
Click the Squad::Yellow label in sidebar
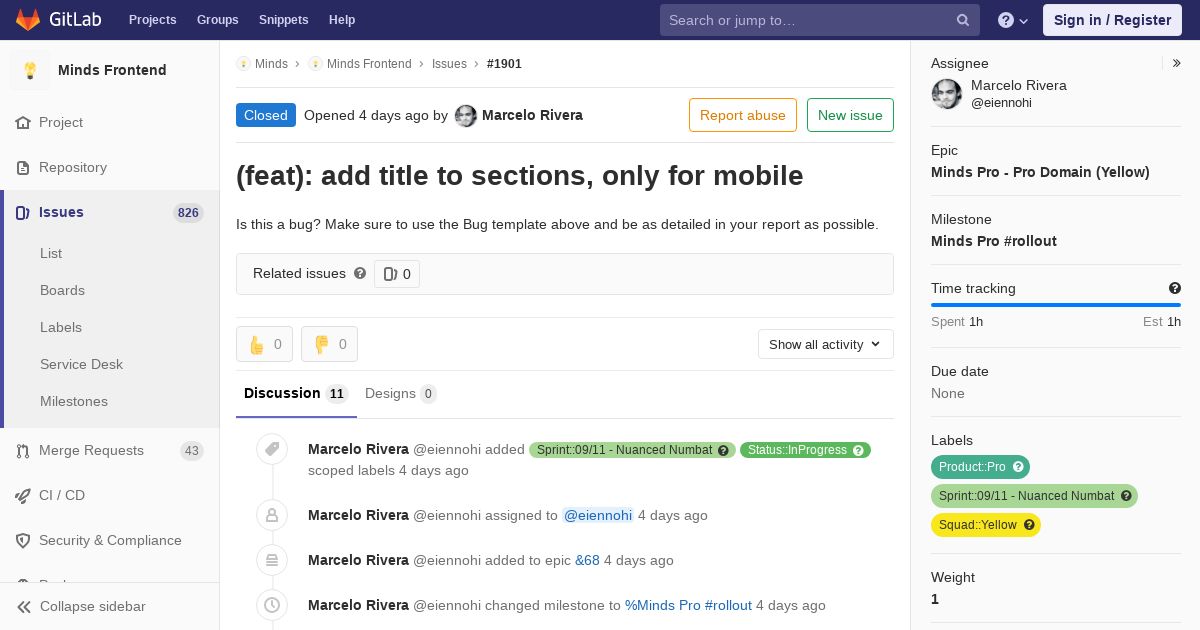click(986, 525)
